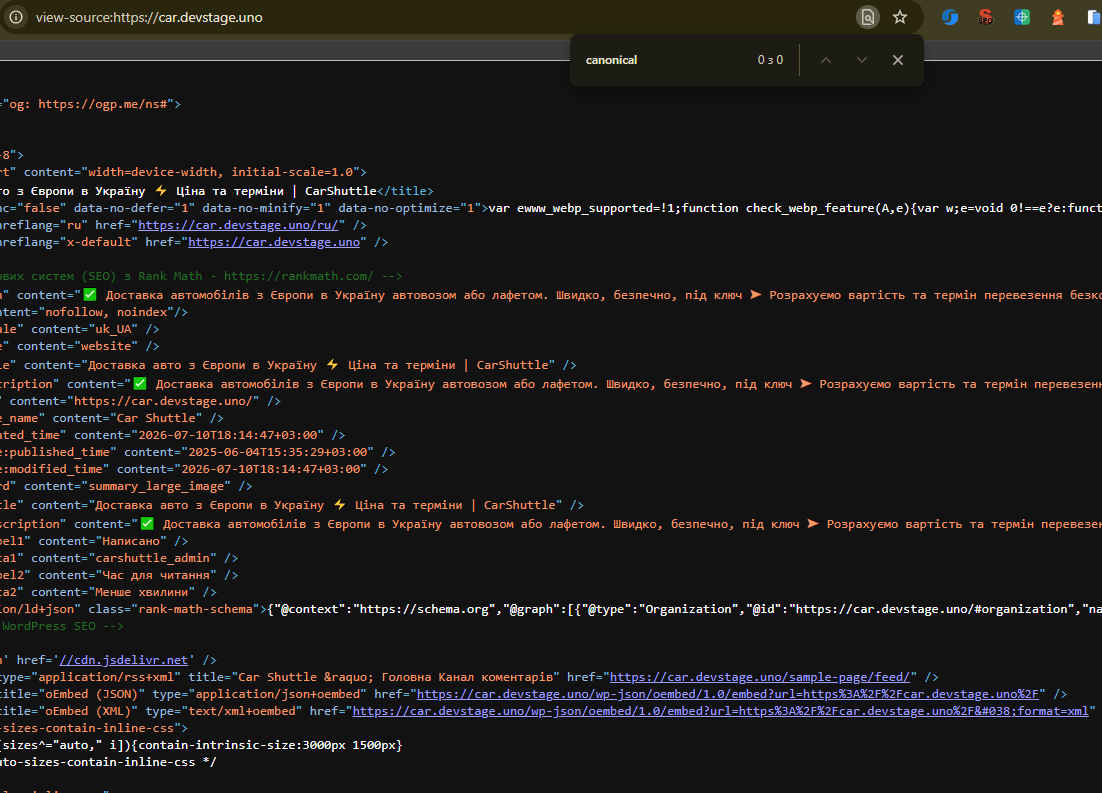The width and height of the screenshot is (1102, 793).
Task: Open the x-default car.devstage.uno link
Action: [x=274, y=242]
